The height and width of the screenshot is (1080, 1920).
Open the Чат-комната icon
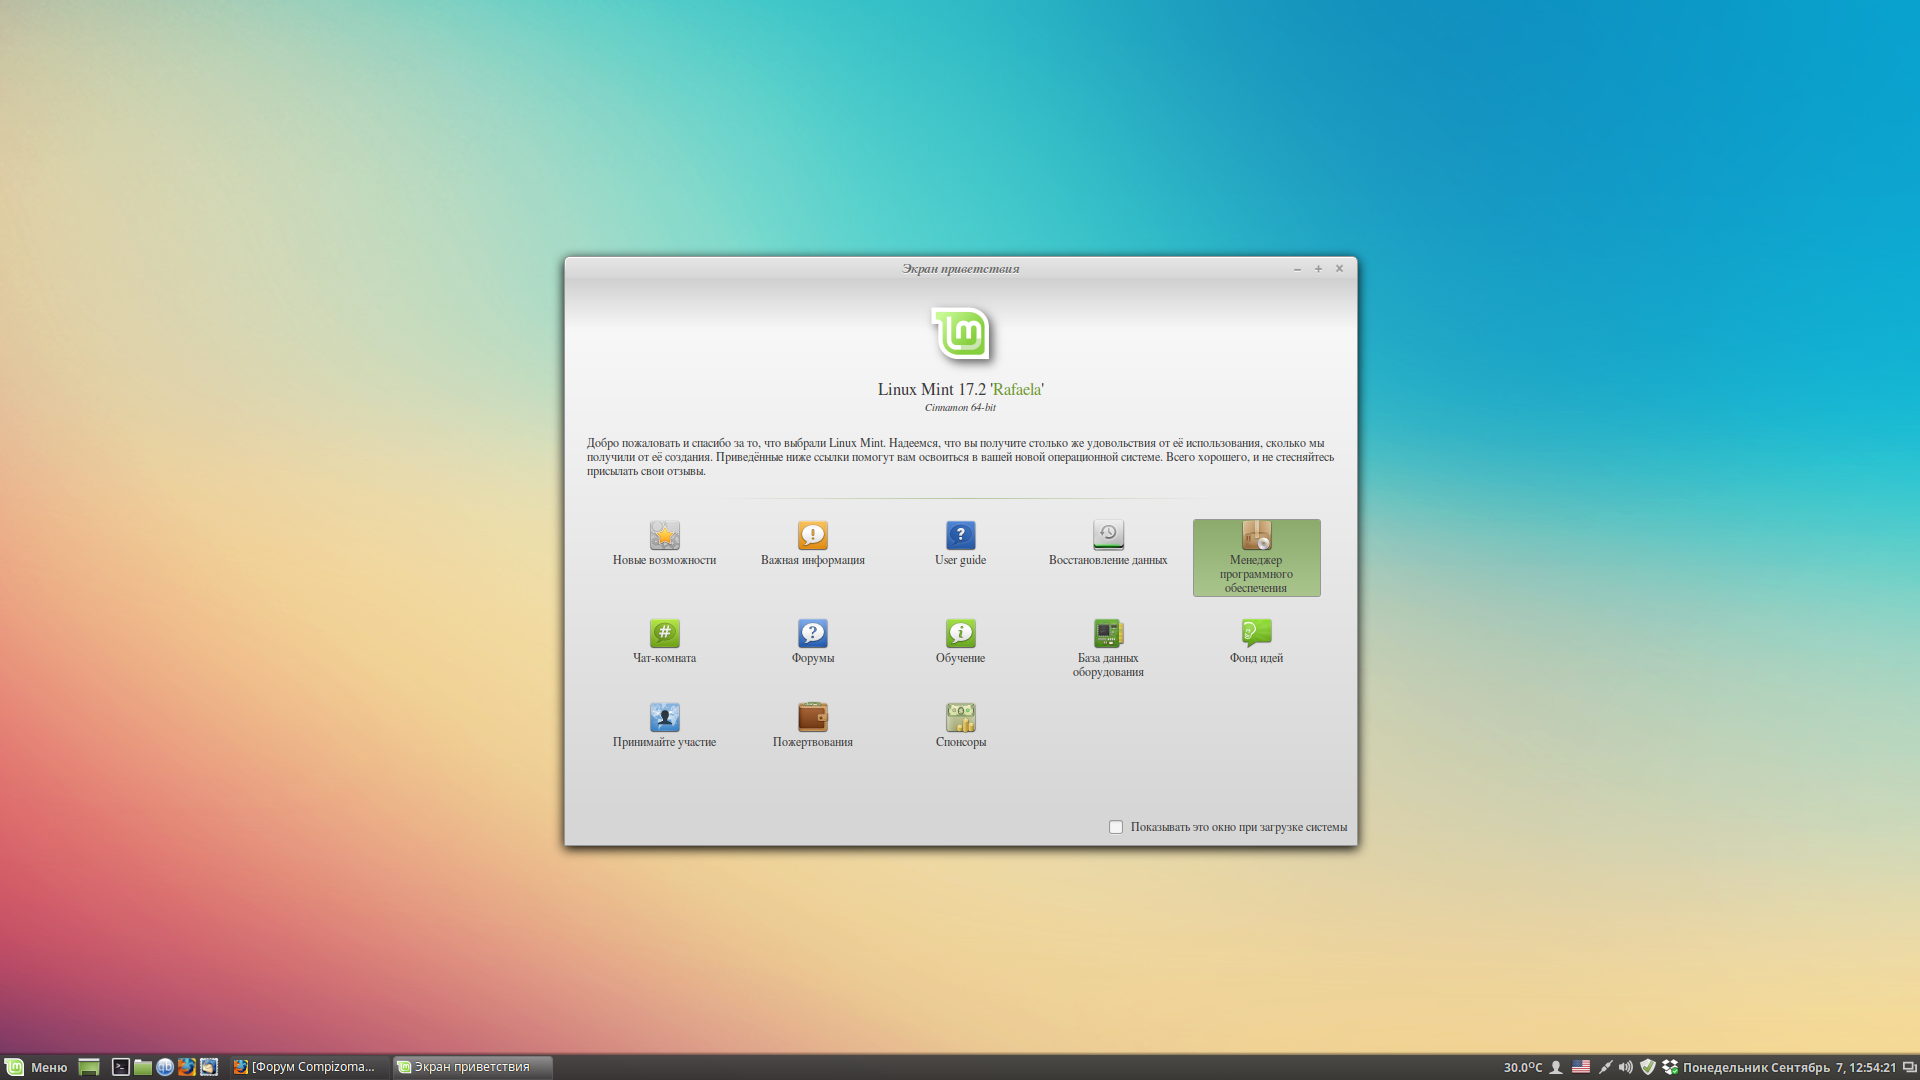pyautogui.click(x=664, y=633)
